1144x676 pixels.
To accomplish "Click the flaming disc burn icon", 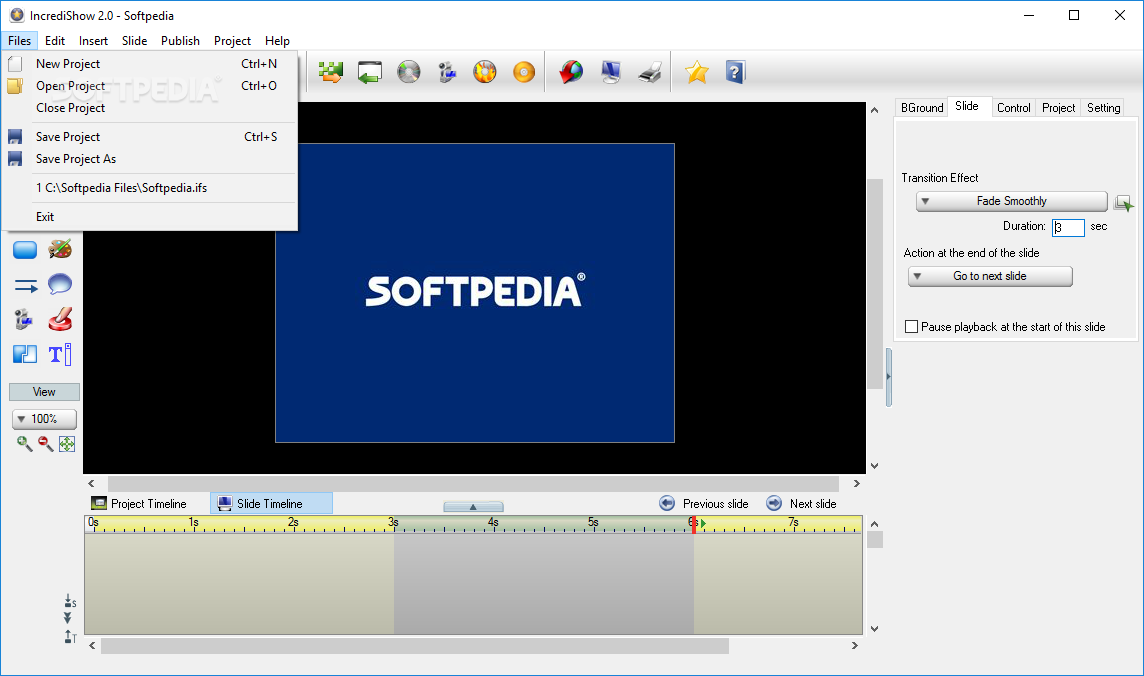I will (x=485, y=72).
